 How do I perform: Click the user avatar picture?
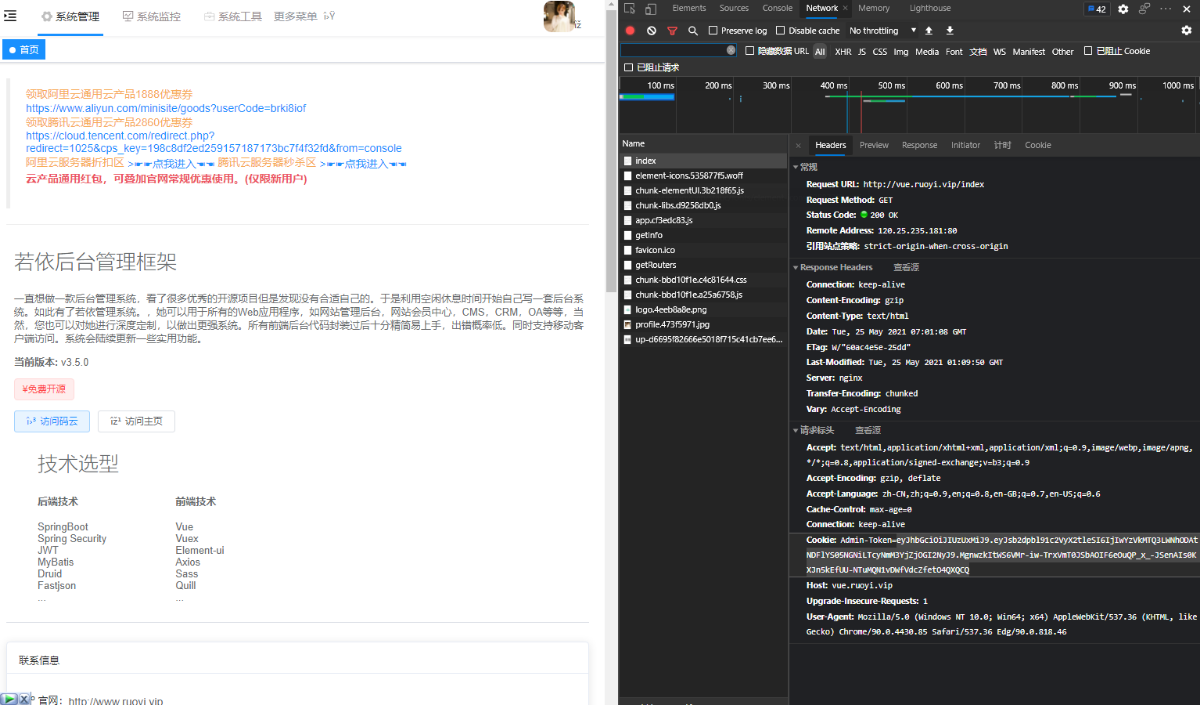tap(559, 16)
